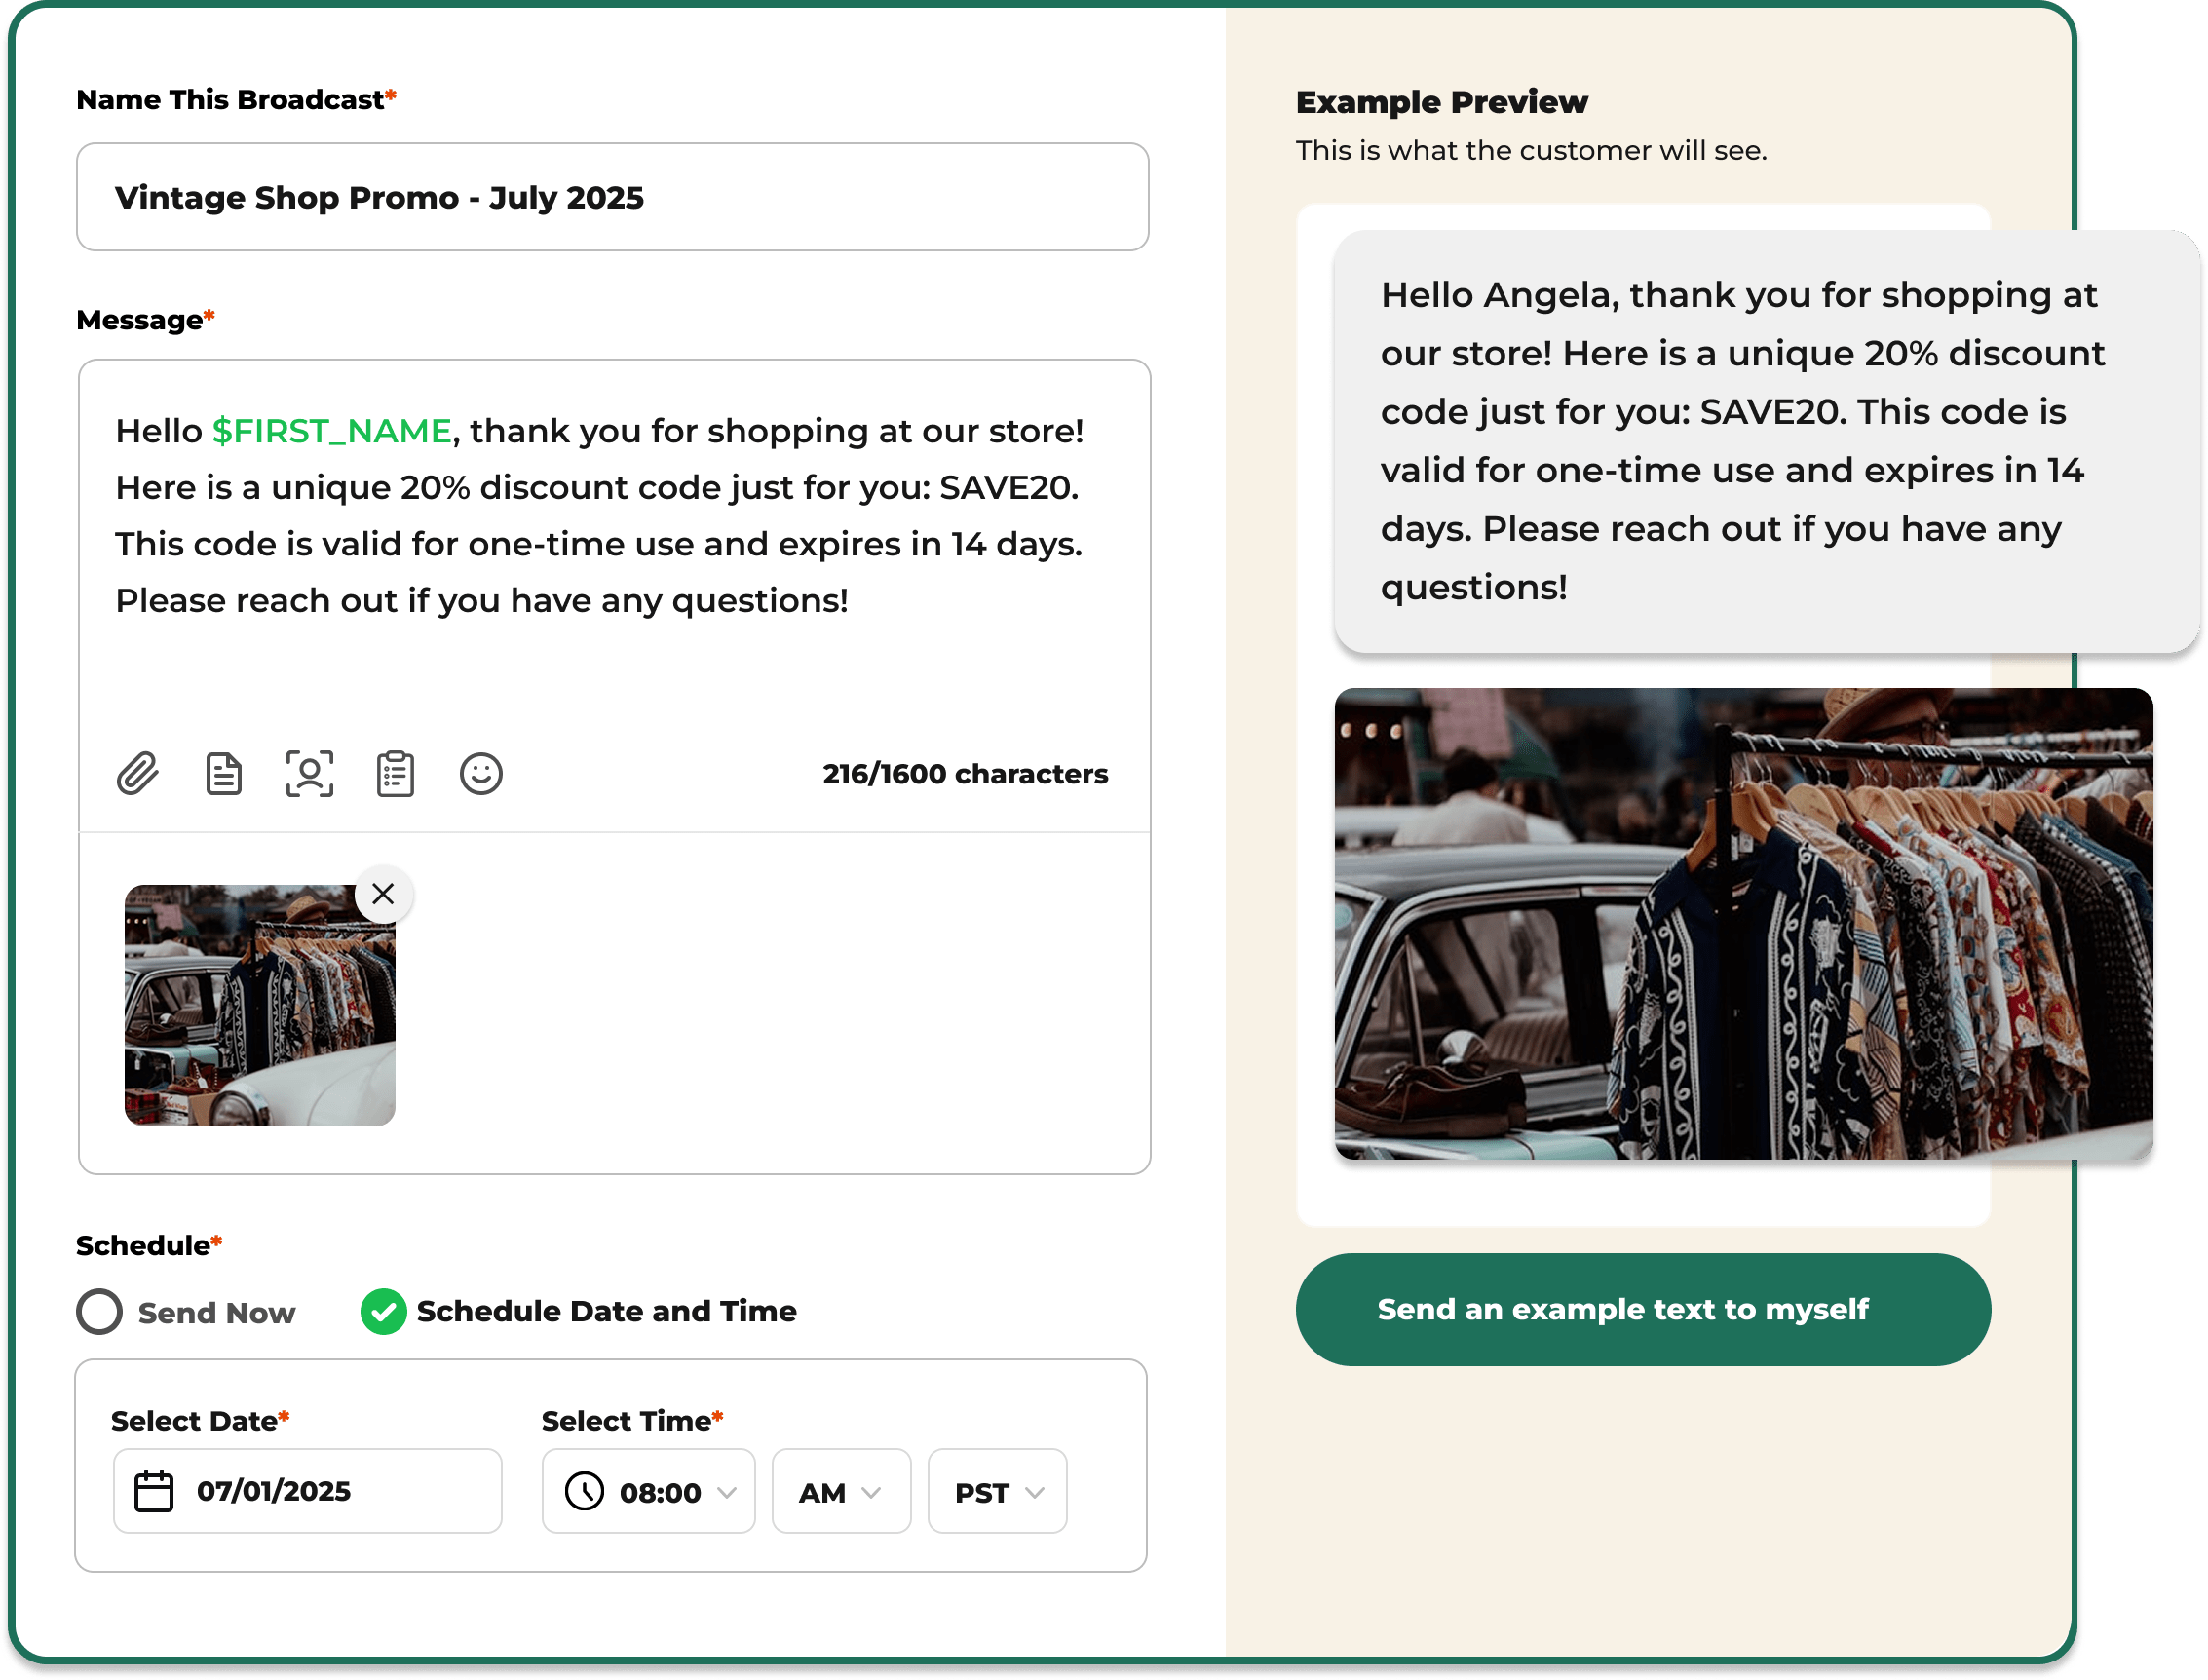Click the calendar icon in date field
2208x1680 pixels.
pos(154,1491)
